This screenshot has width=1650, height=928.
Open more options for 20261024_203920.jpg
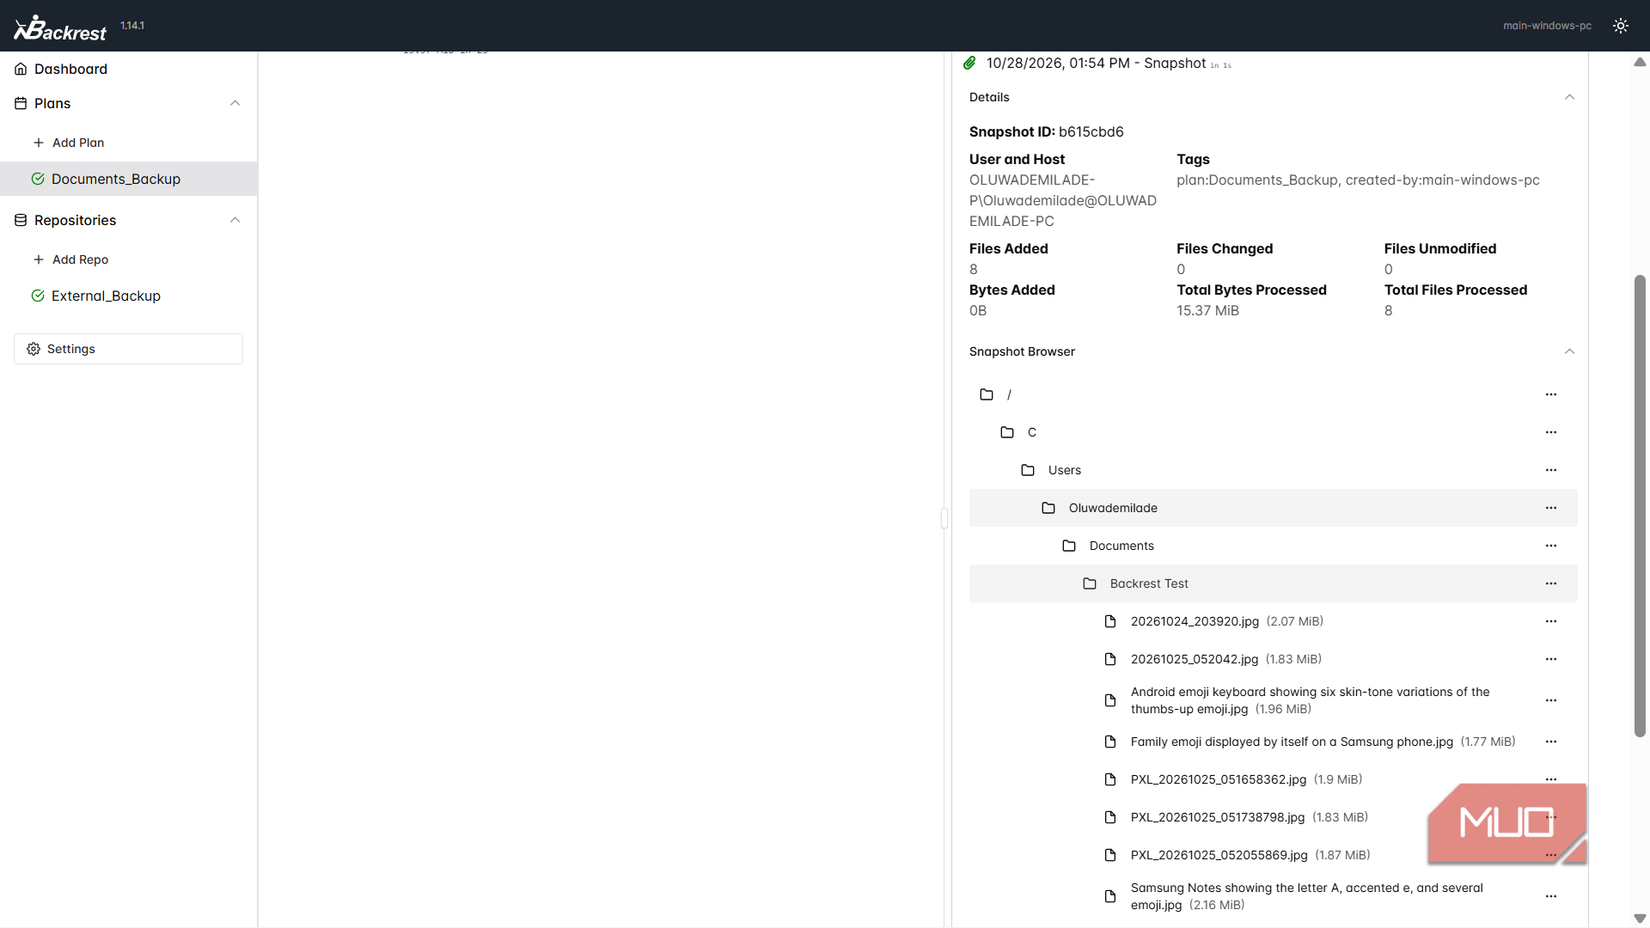(x=1551, y=621)
